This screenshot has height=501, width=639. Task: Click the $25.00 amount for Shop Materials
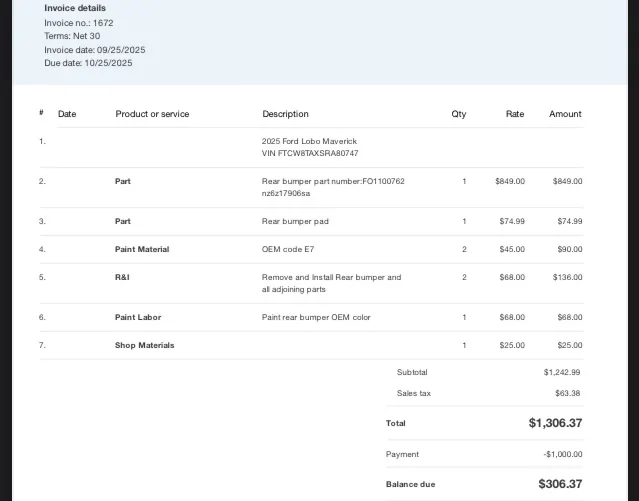(570, 345)
